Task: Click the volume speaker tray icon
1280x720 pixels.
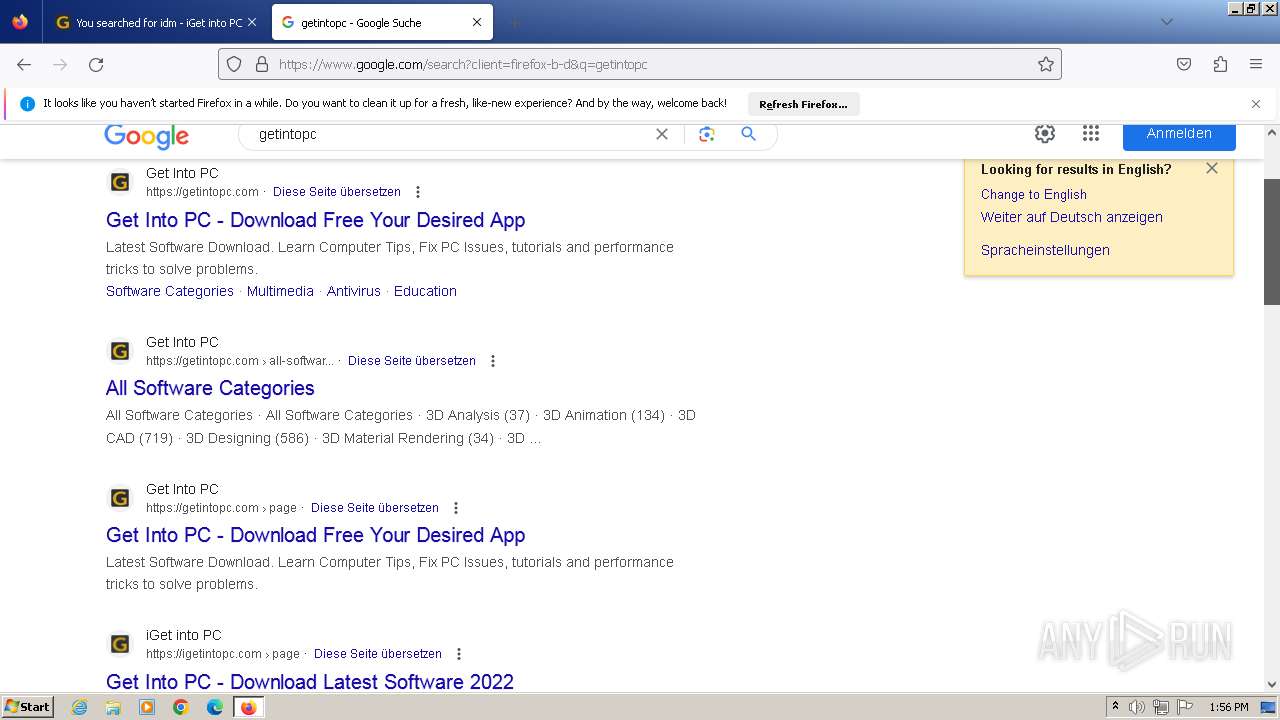Action: (x=1137, y=707)
